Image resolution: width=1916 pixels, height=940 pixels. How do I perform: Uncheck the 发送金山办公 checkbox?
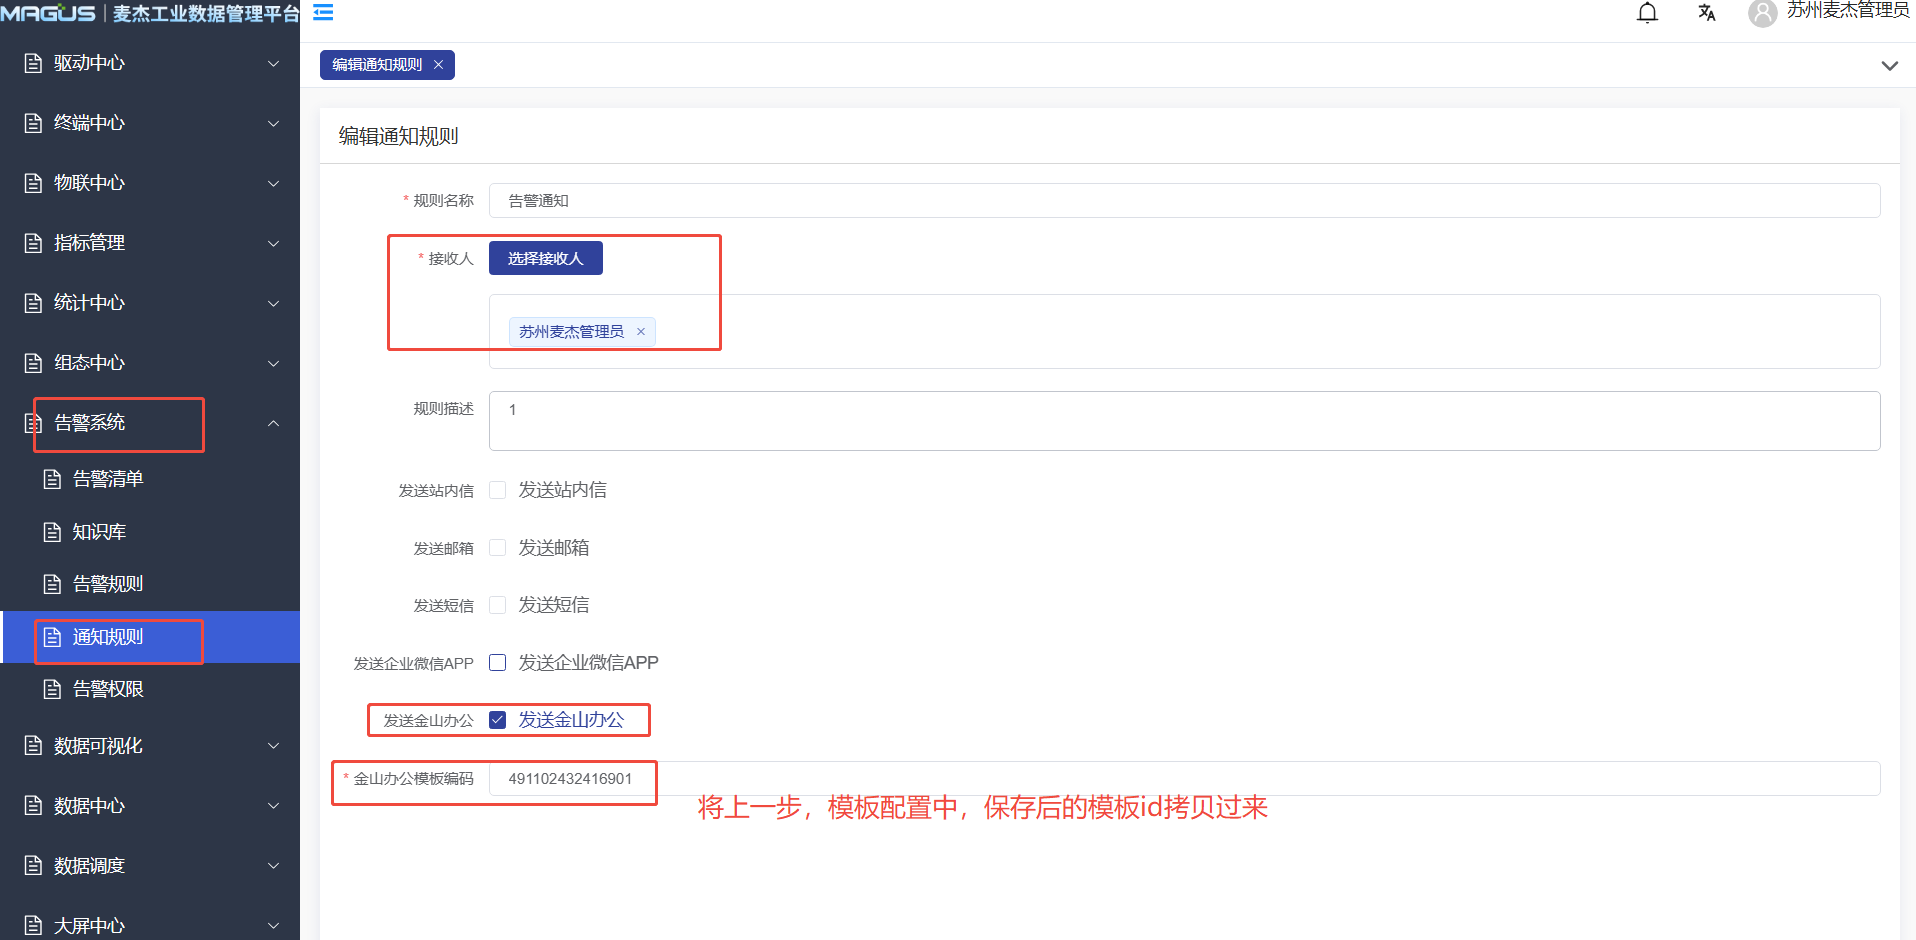click(x=497, y=720)
